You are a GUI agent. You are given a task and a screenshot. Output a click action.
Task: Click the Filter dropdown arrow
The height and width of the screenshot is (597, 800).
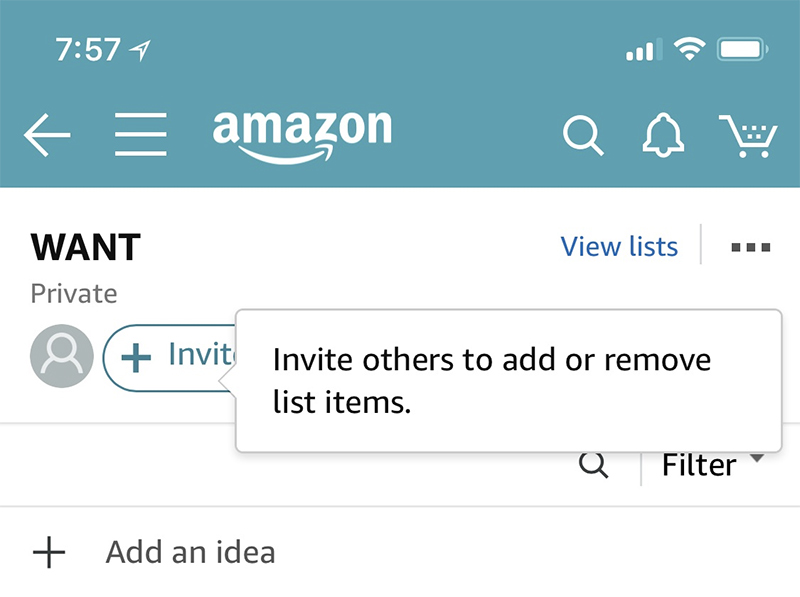758,458
